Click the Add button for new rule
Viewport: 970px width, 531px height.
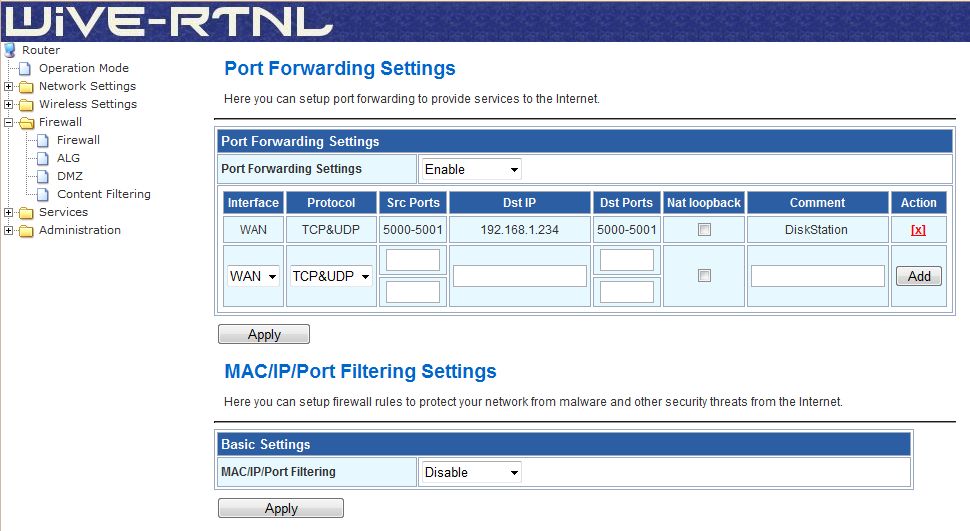pyautogui.click(x=919, y=276)
